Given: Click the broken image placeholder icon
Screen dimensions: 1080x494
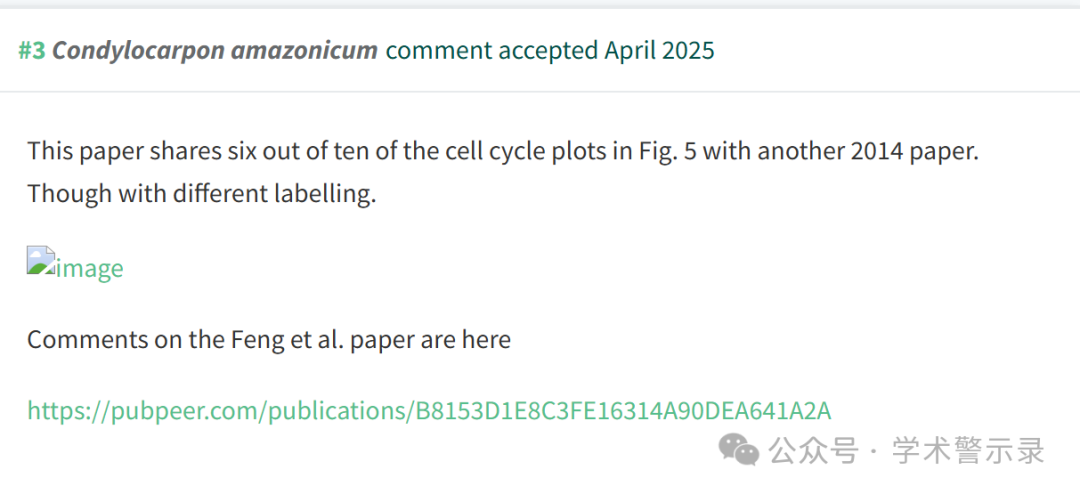Looking at the screenshot, I should 41,260.
